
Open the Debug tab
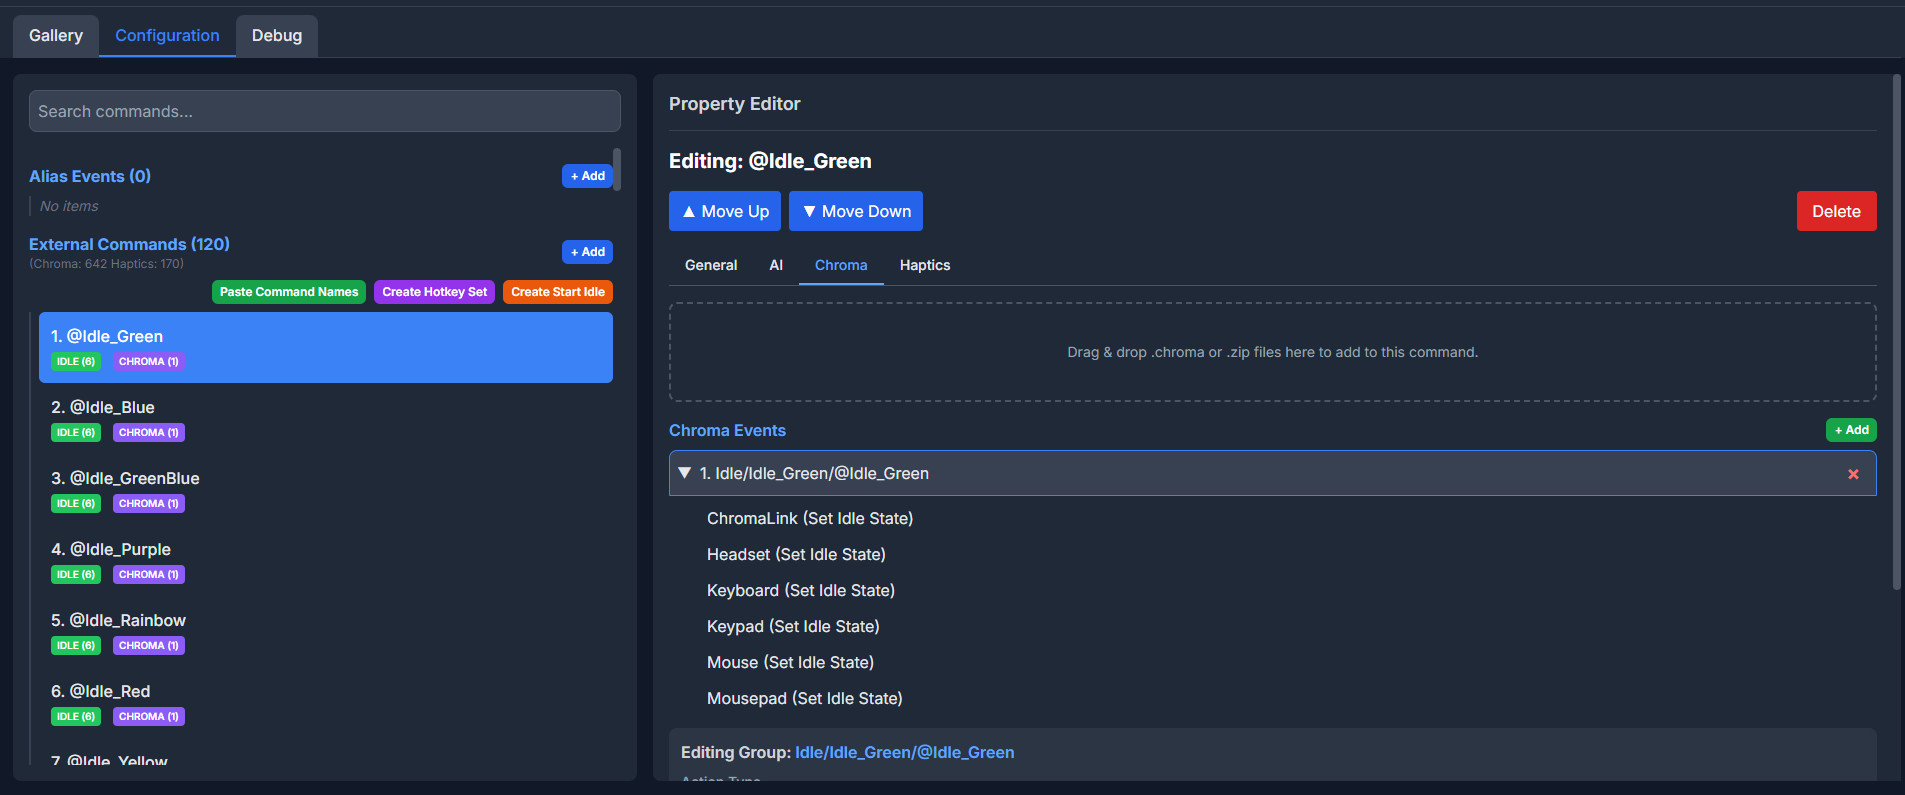click(x=276, y=36)
